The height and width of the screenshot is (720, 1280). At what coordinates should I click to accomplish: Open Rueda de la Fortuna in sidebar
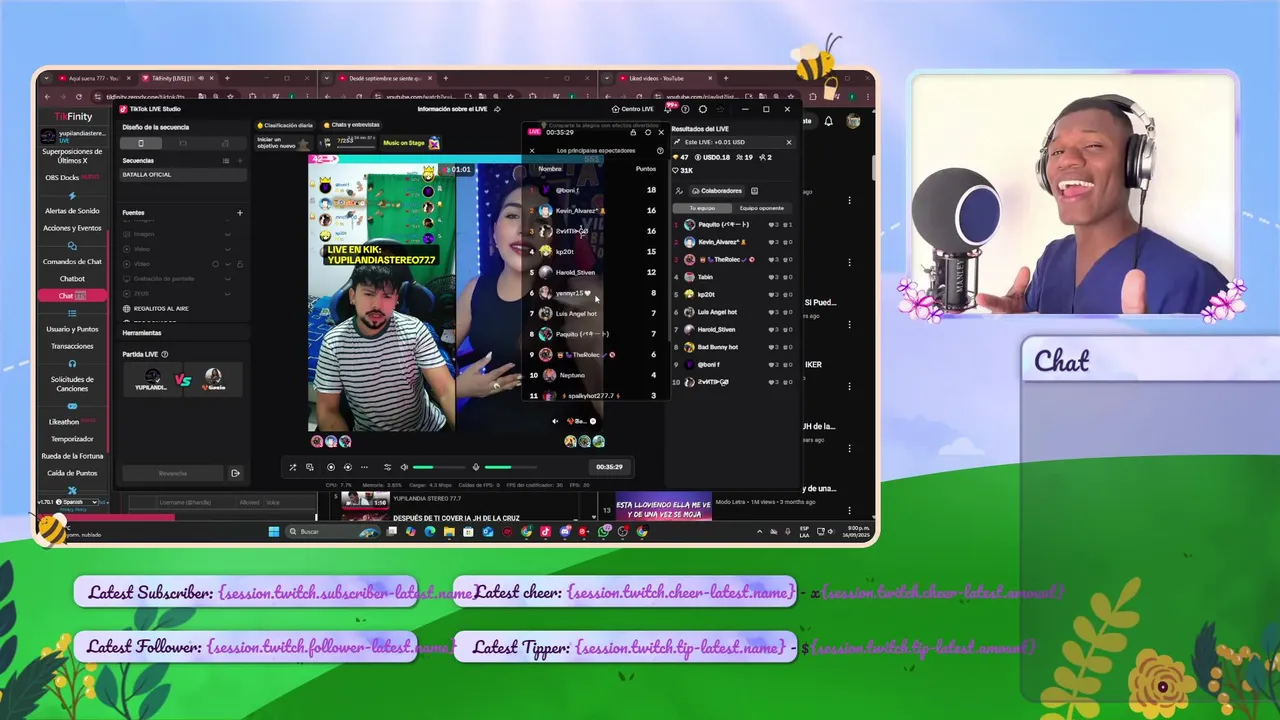[72, 456]
